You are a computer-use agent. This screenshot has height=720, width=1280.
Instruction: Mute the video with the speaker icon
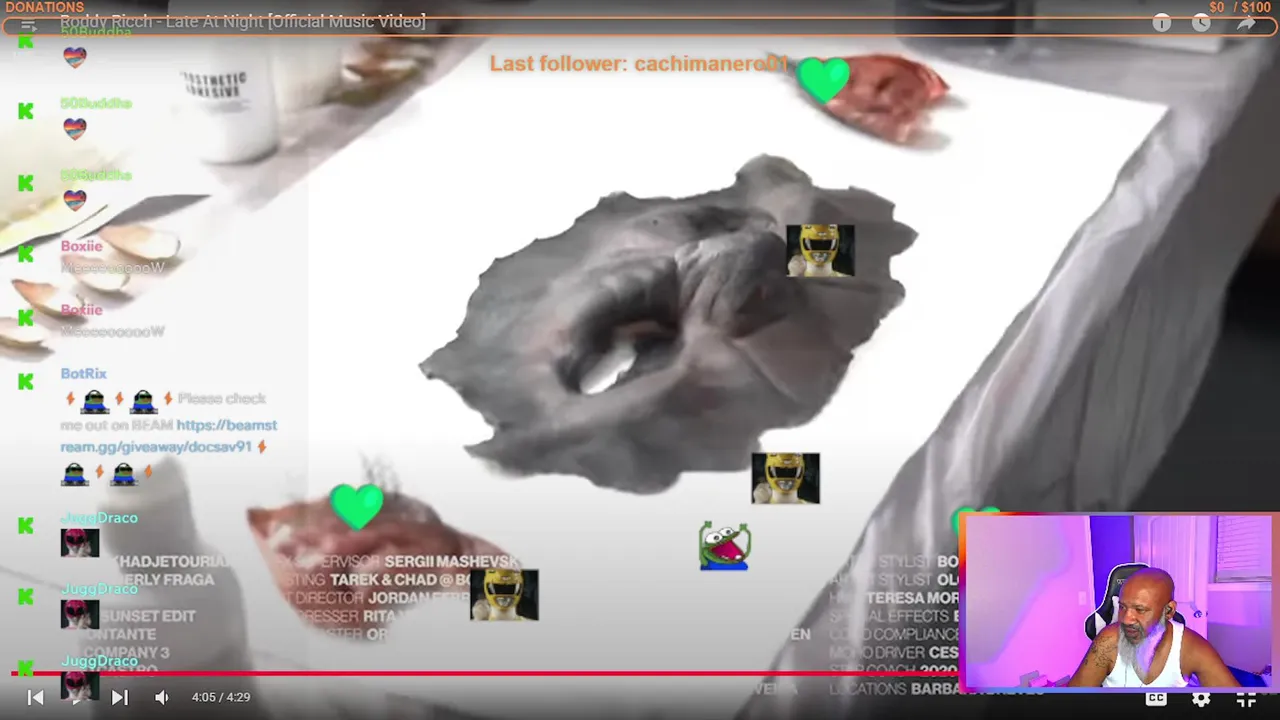coord(162,698)
